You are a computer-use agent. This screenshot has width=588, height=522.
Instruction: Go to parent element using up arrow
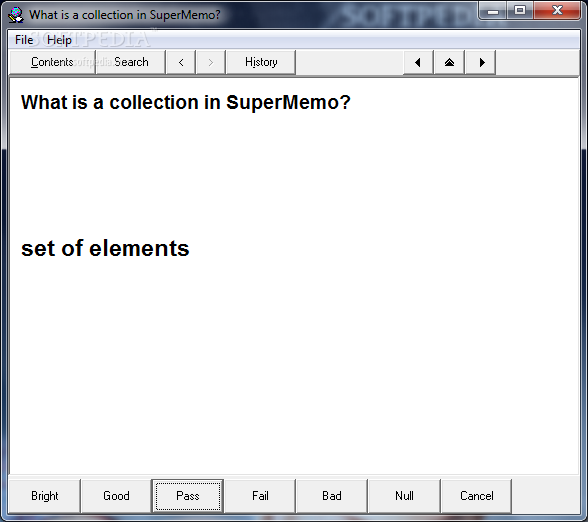449,62
